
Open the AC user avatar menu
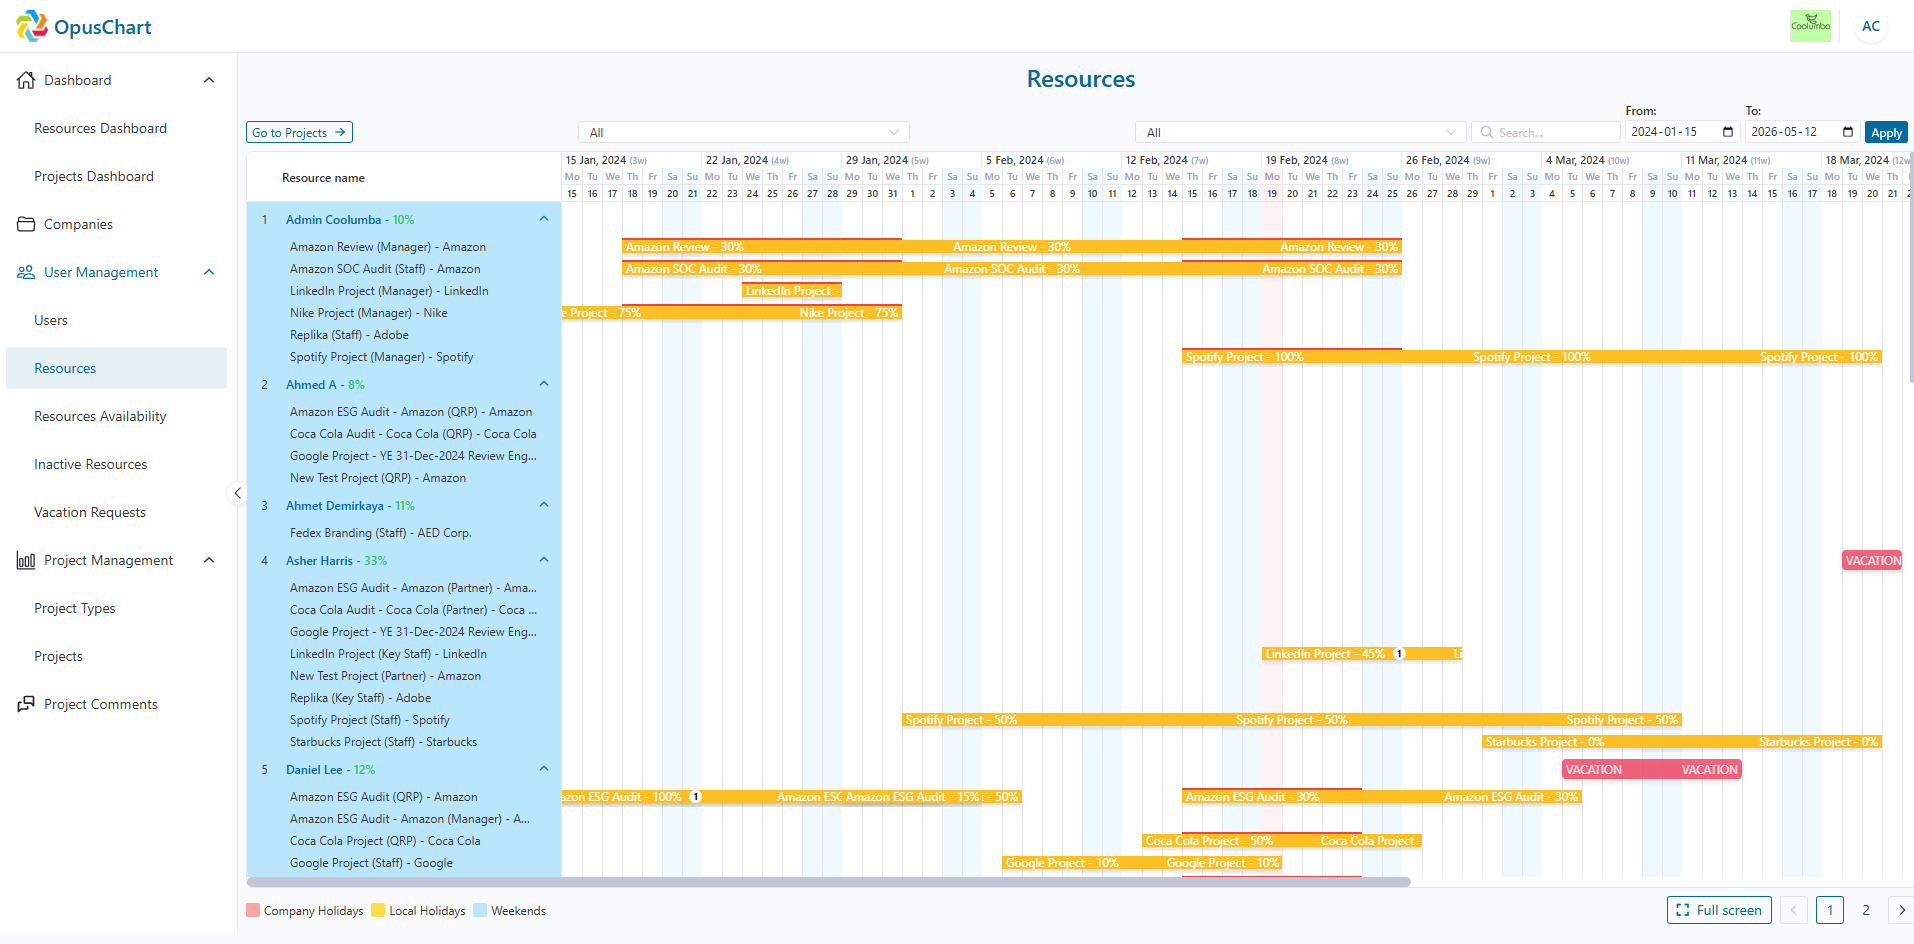pyautogui.click(x=1871, y=26)
